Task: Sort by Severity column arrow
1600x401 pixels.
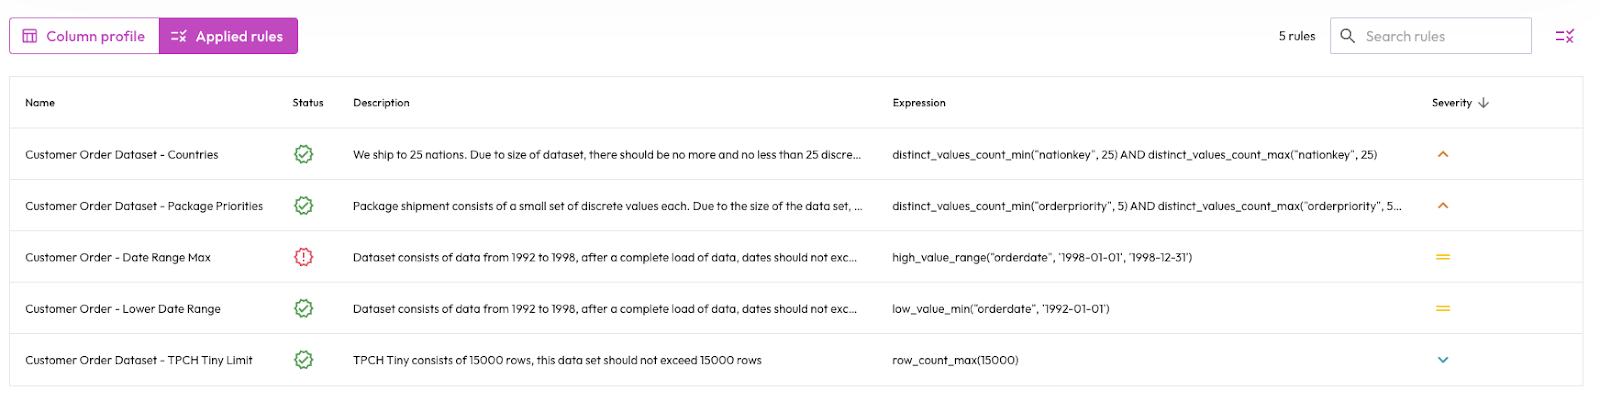Action: click(x=1483, y=103)
